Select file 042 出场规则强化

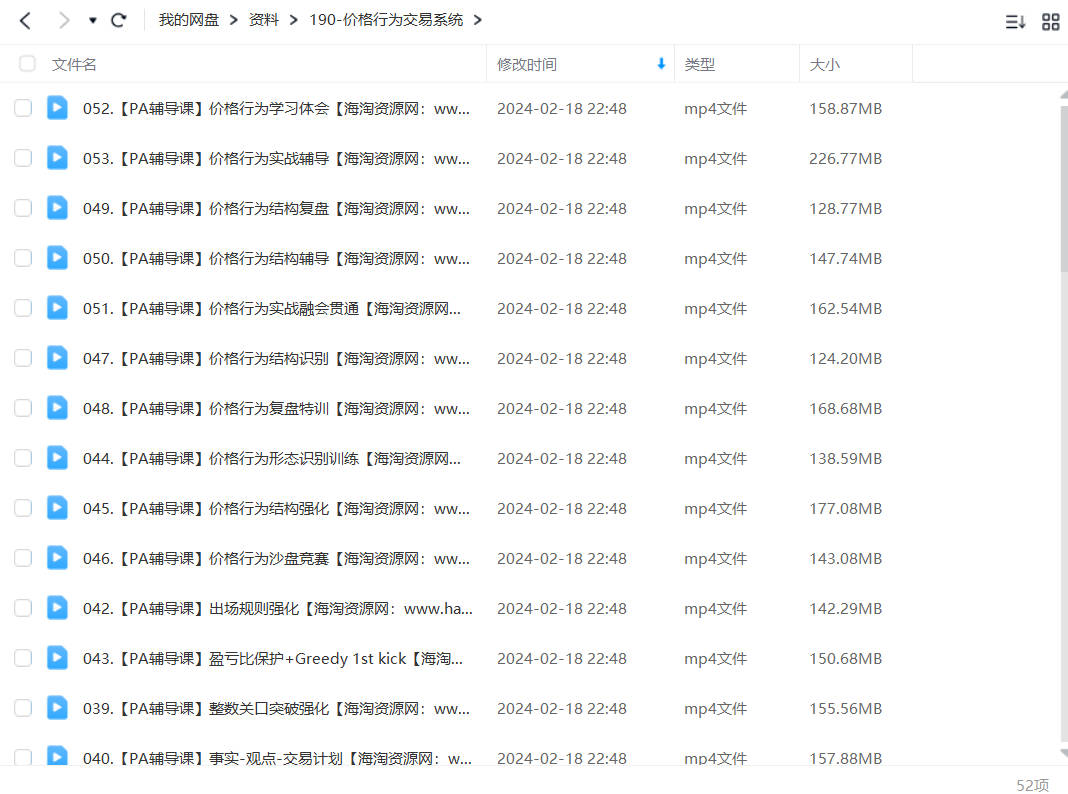(x=278, y=608)
